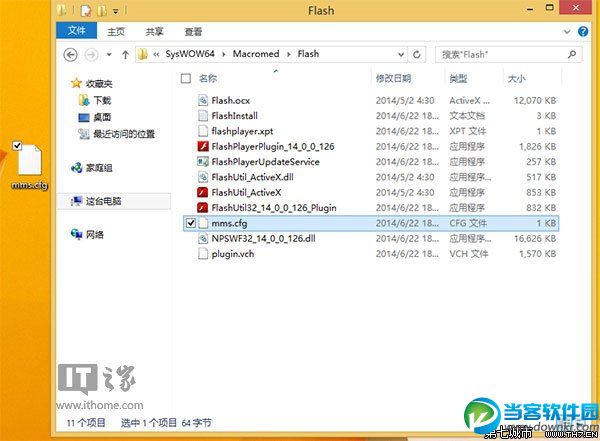
Task: Select FlashPlayerPlugin_14_0_0_126 Flash icon
Action: 203,146
